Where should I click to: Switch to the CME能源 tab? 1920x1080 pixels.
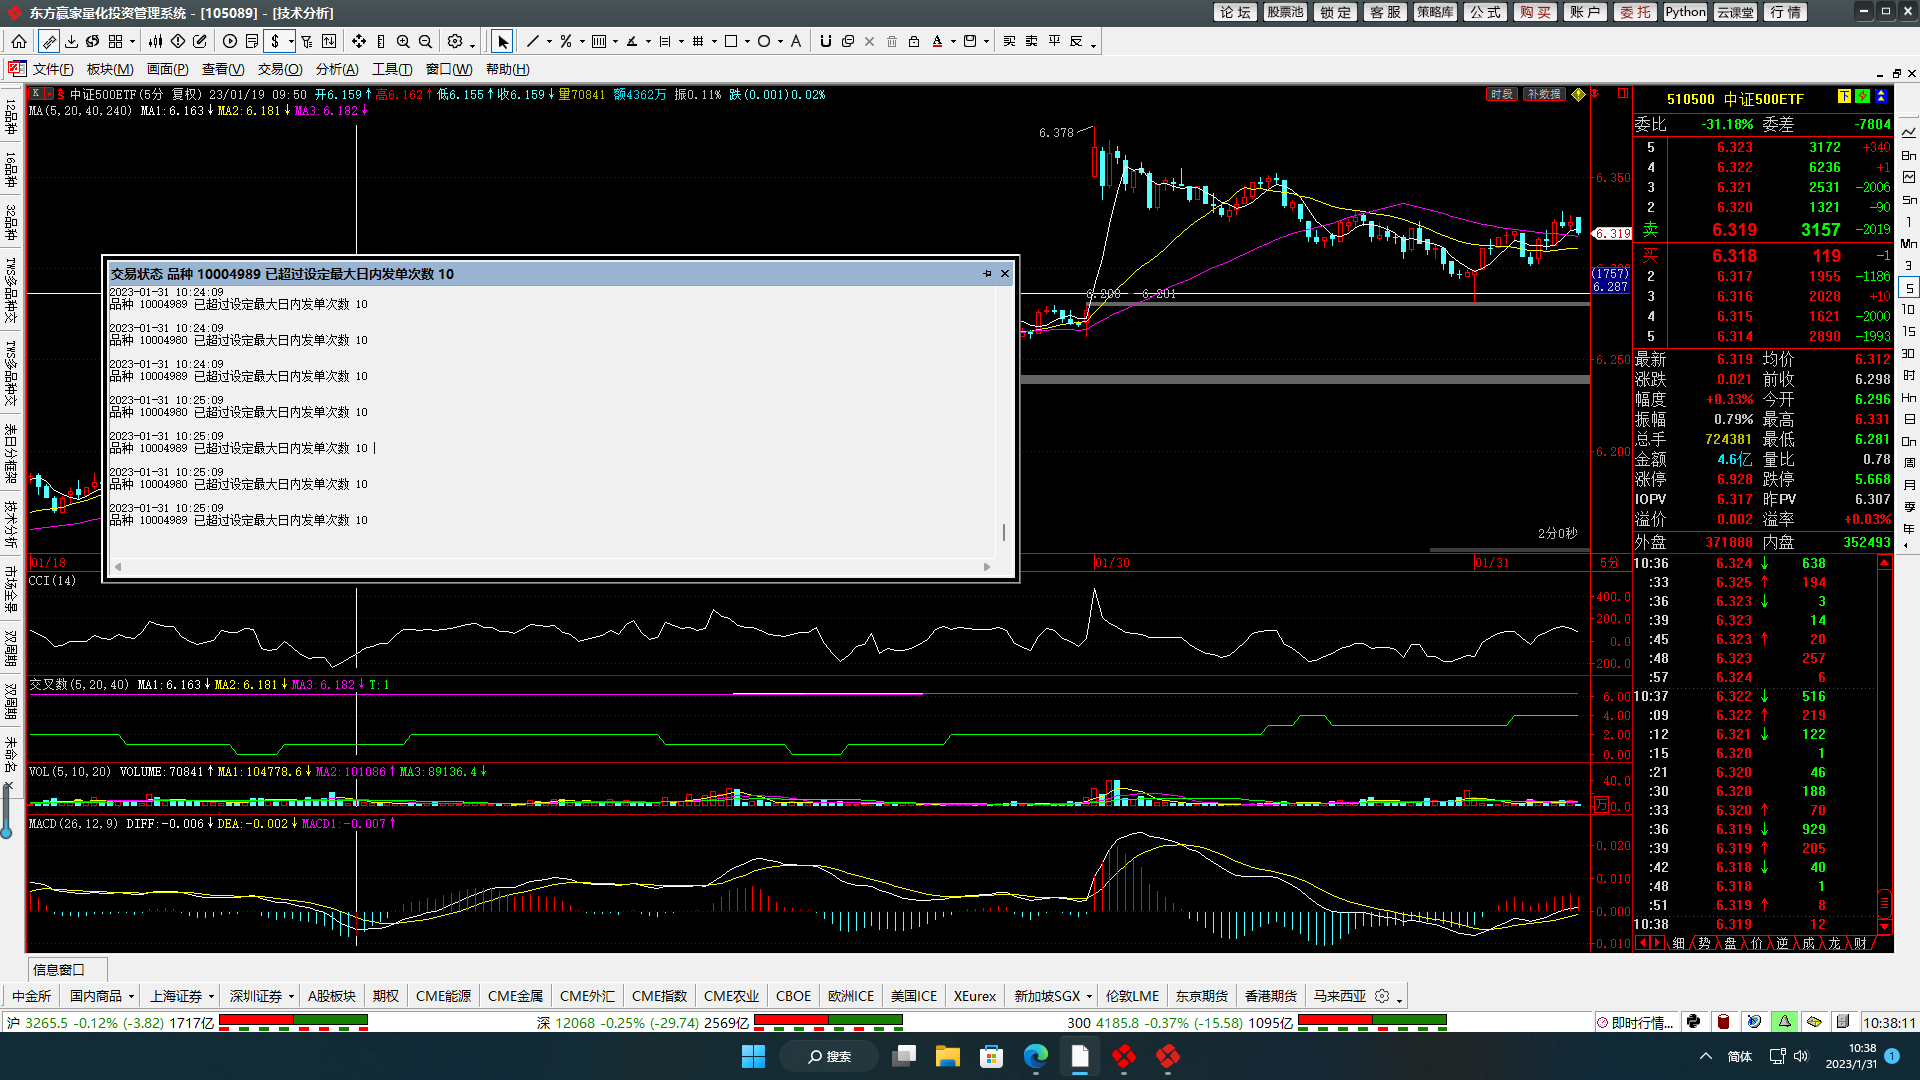coord(443,996)
